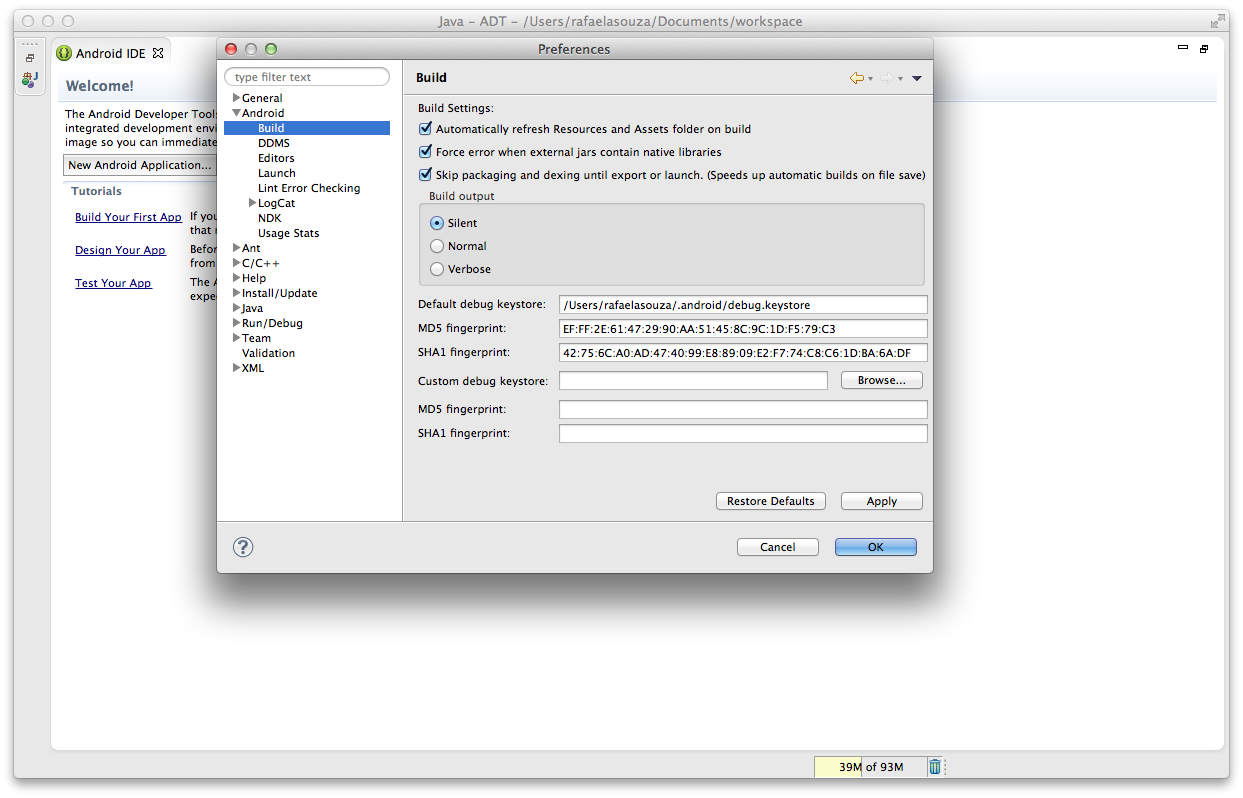
Task: Click the yellow back arrow in Preferences
Action: (x=856, y=78)
